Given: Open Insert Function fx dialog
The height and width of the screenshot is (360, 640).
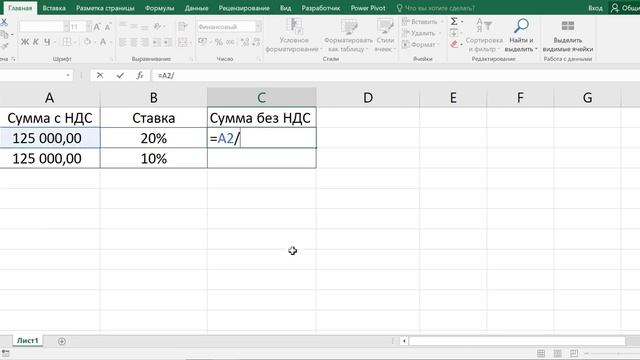Looking at the screenshot, I should [x=140, y=76].
